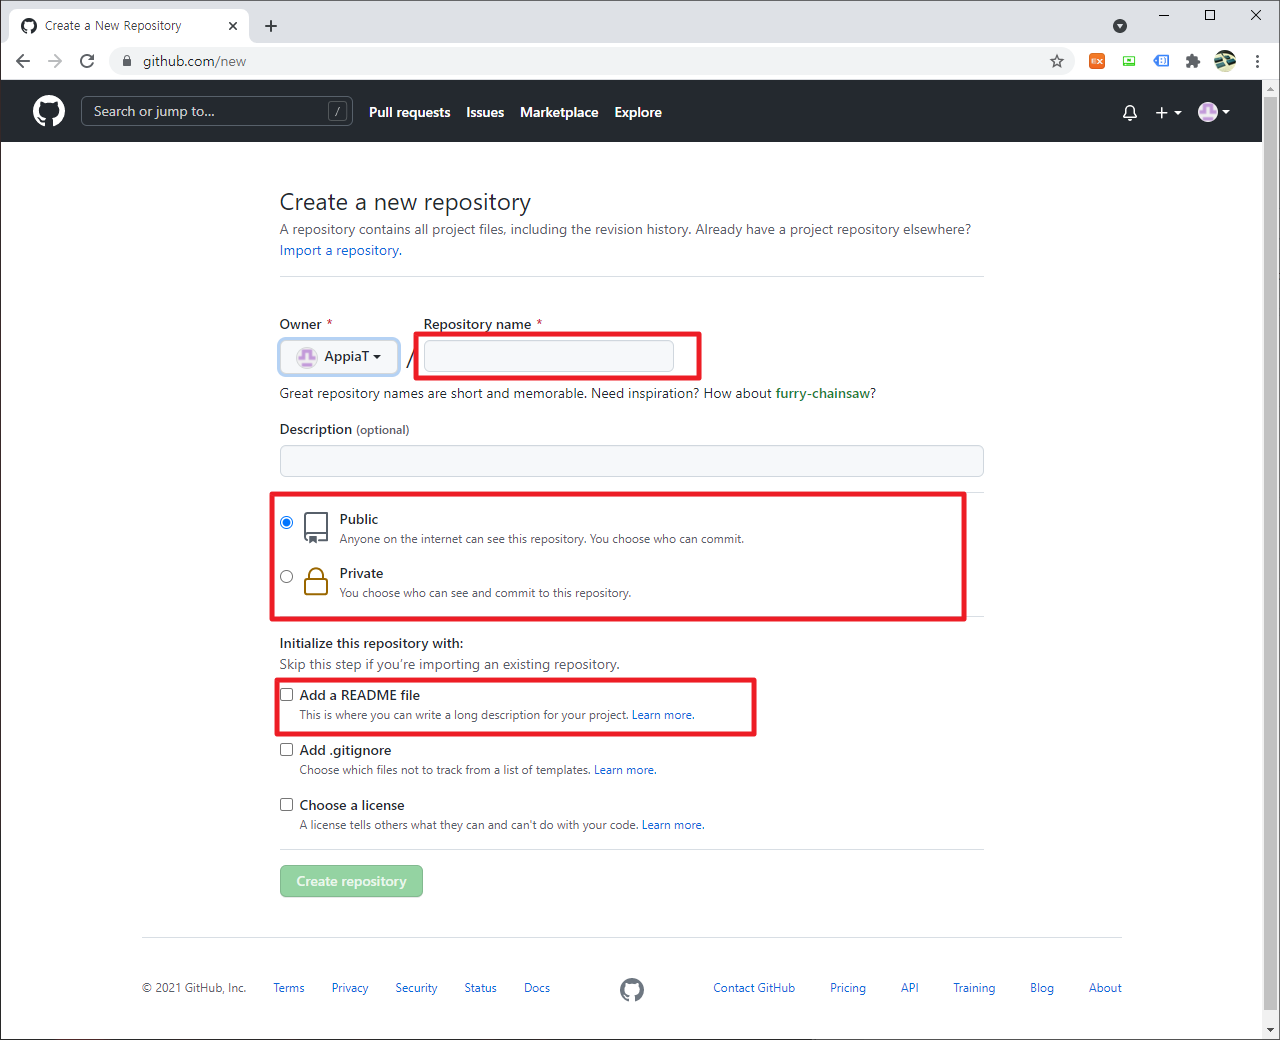
Task: Open API in footer
Action: [909, 988]
